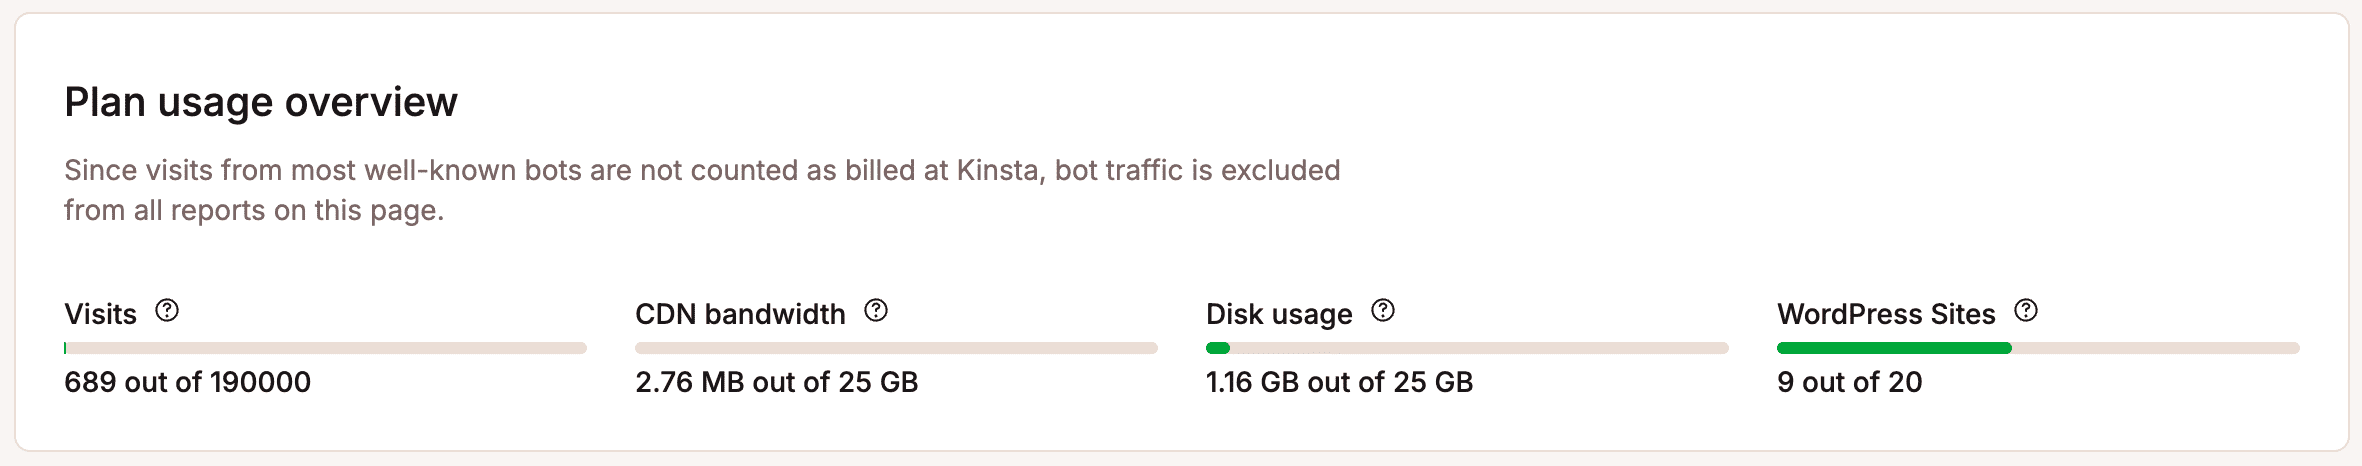Select the CDN bandwidth label
2362x466 pixels.
pyautogui.click(x=740, y=314)
